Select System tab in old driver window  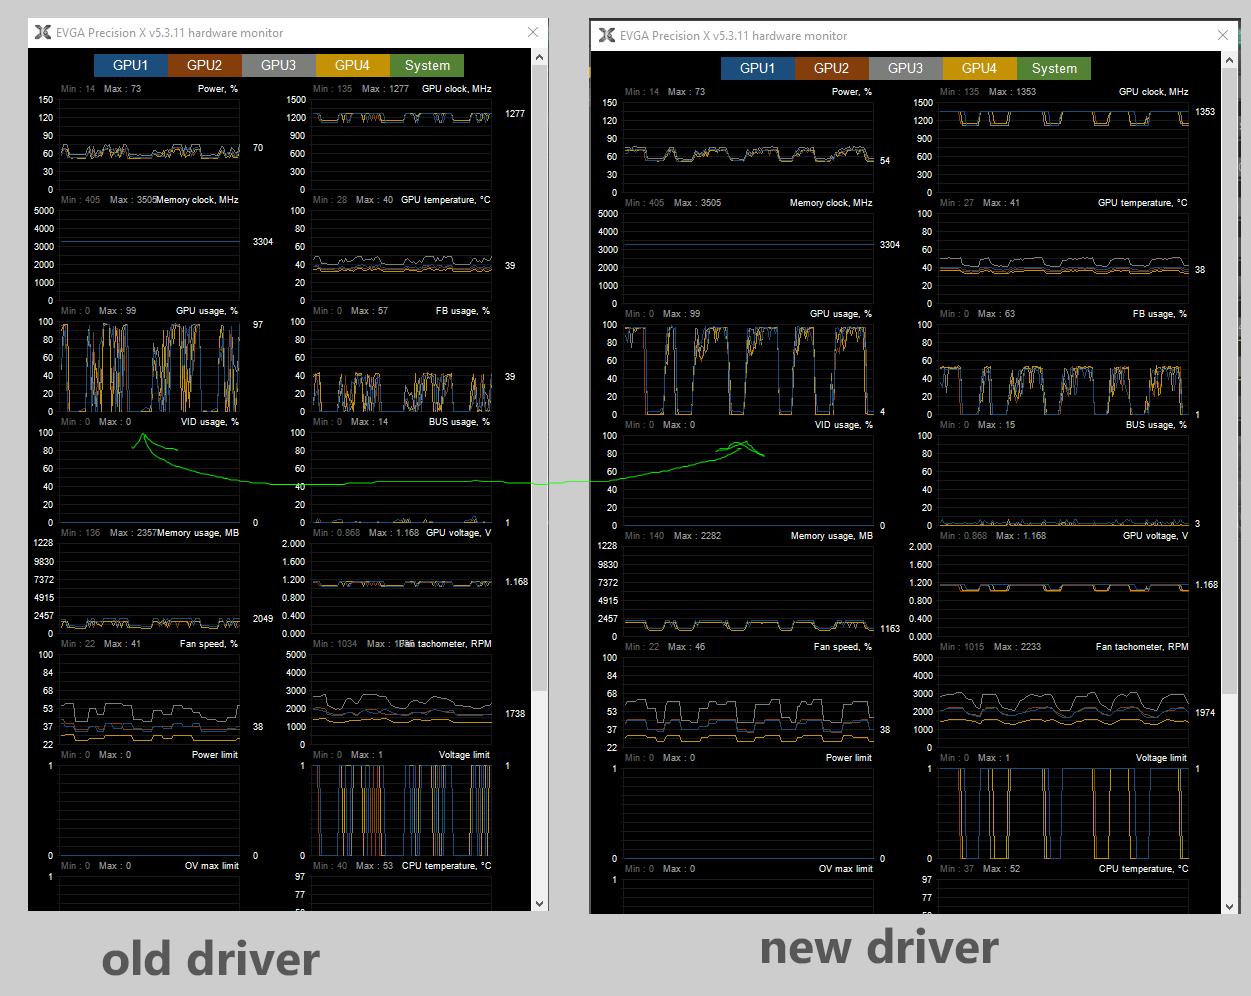click(x=427, y=65)
